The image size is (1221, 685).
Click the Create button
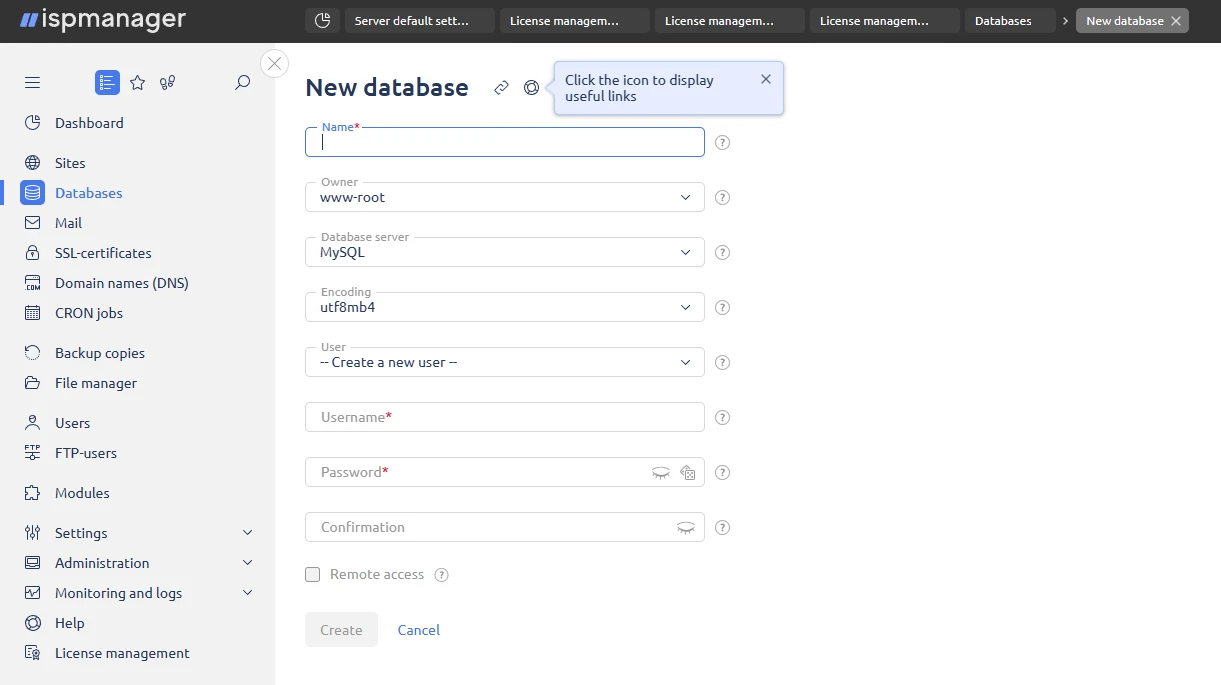click(x=341, y=630)
